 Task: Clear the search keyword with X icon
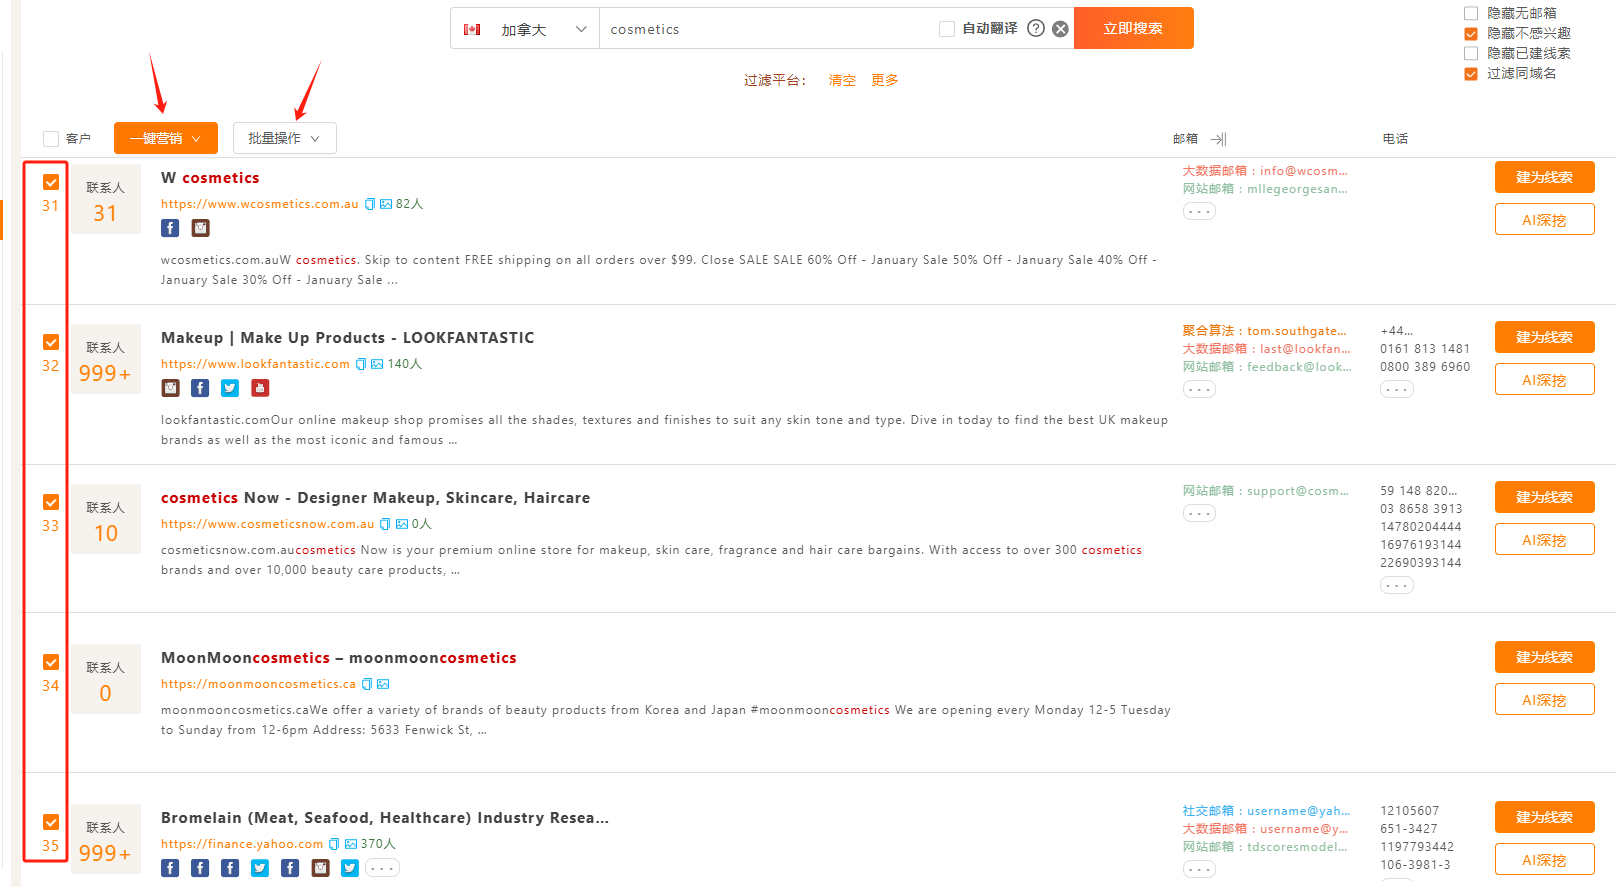[1060, 29]
